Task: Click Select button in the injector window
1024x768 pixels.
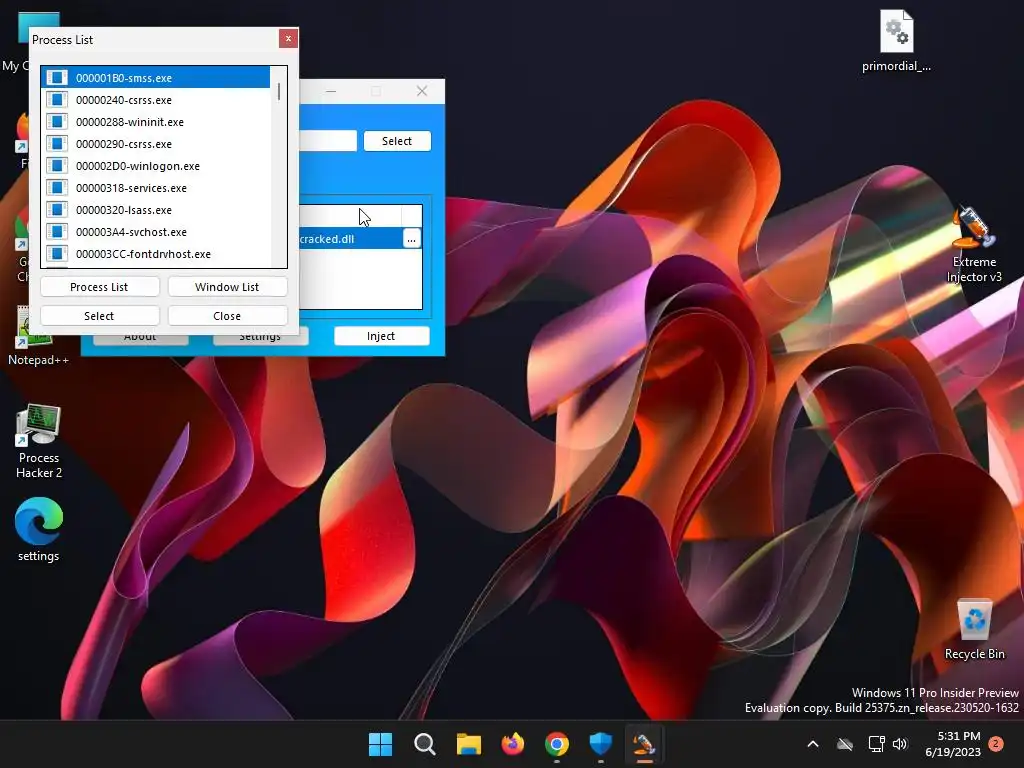Action: click(x=397, y=141)
